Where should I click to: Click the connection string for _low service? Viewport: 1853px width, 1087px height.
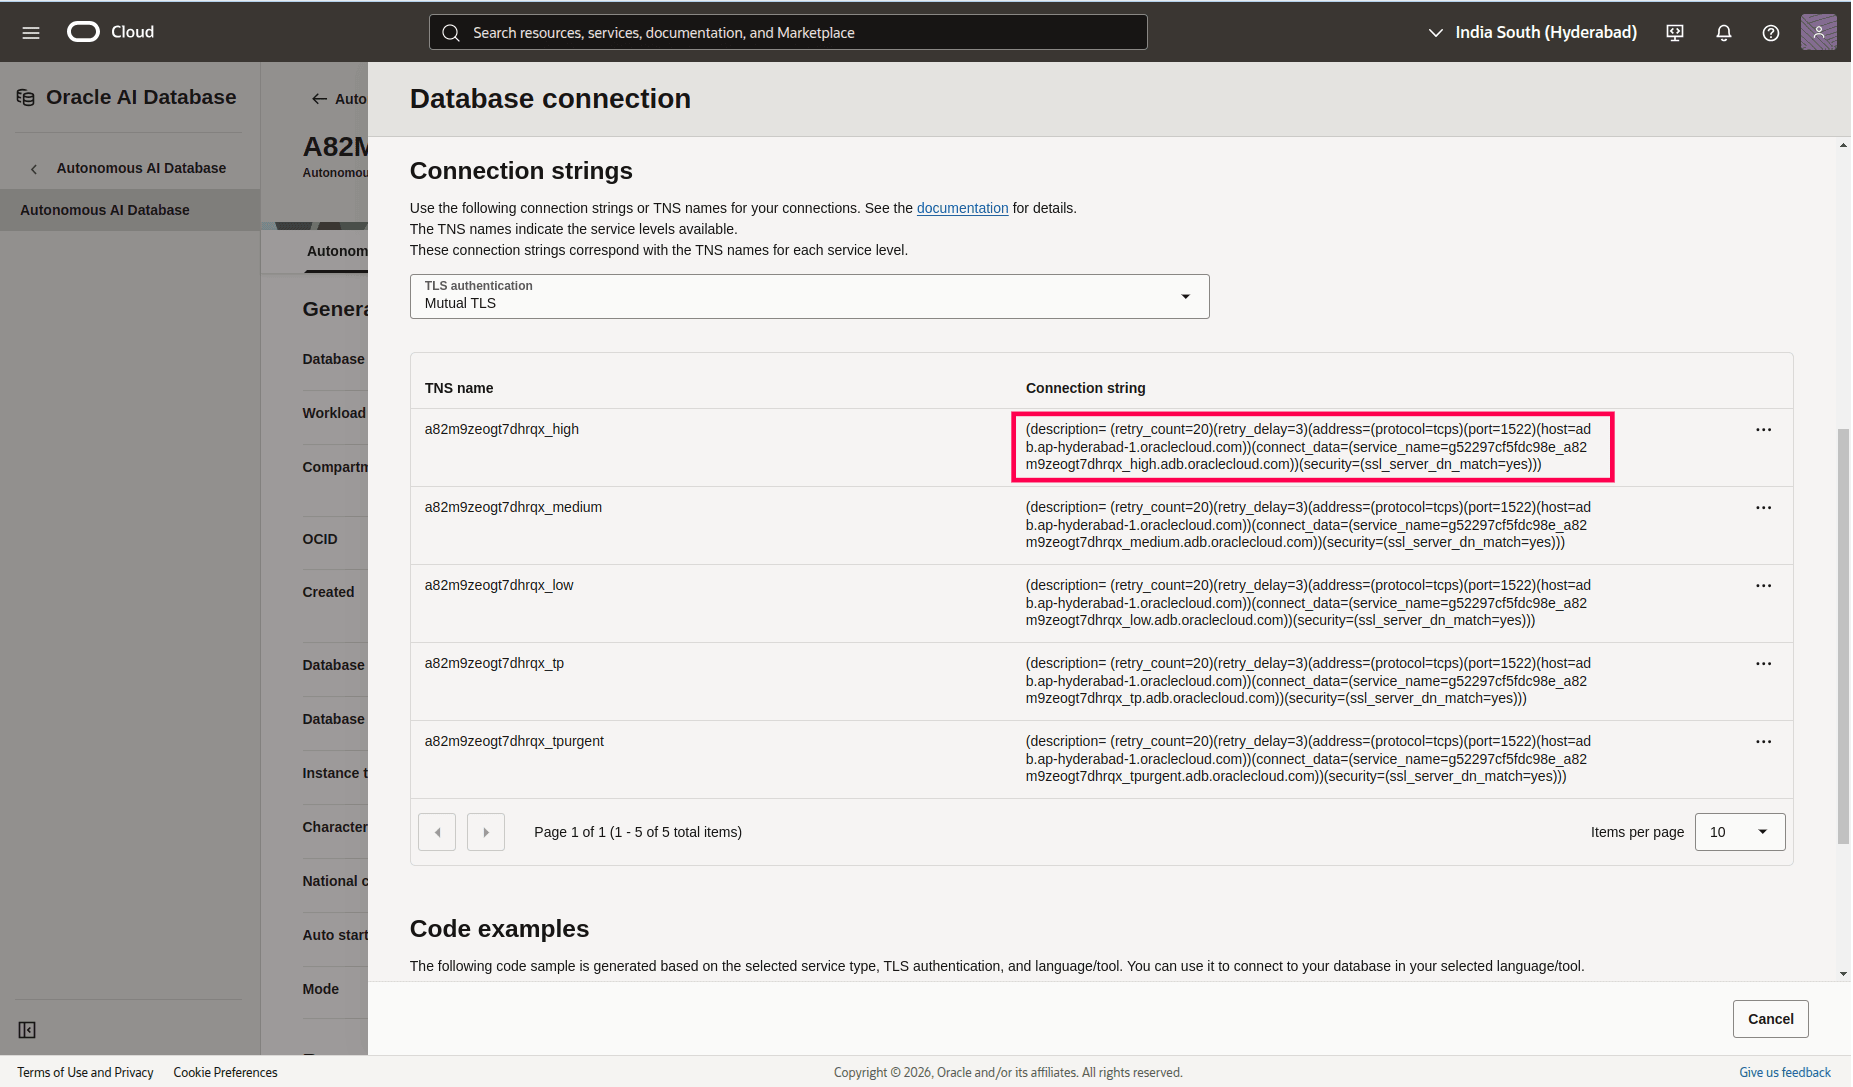[1308, 603]
